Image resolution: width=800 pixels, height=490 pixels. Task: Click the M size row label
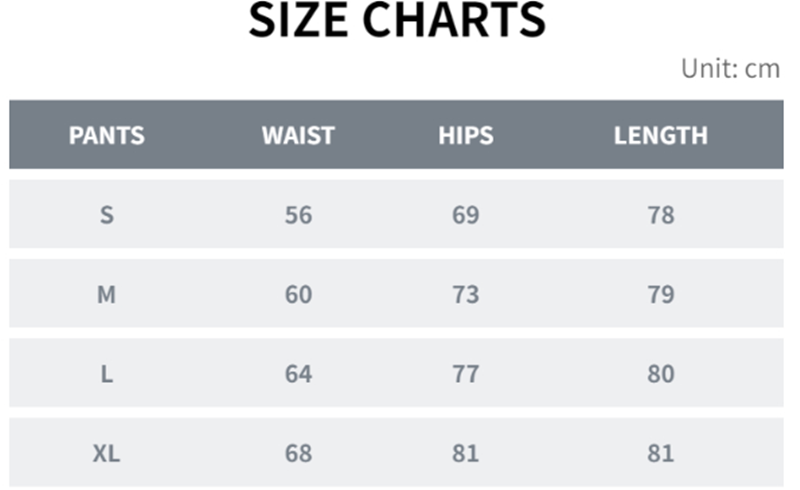point(106,294)
